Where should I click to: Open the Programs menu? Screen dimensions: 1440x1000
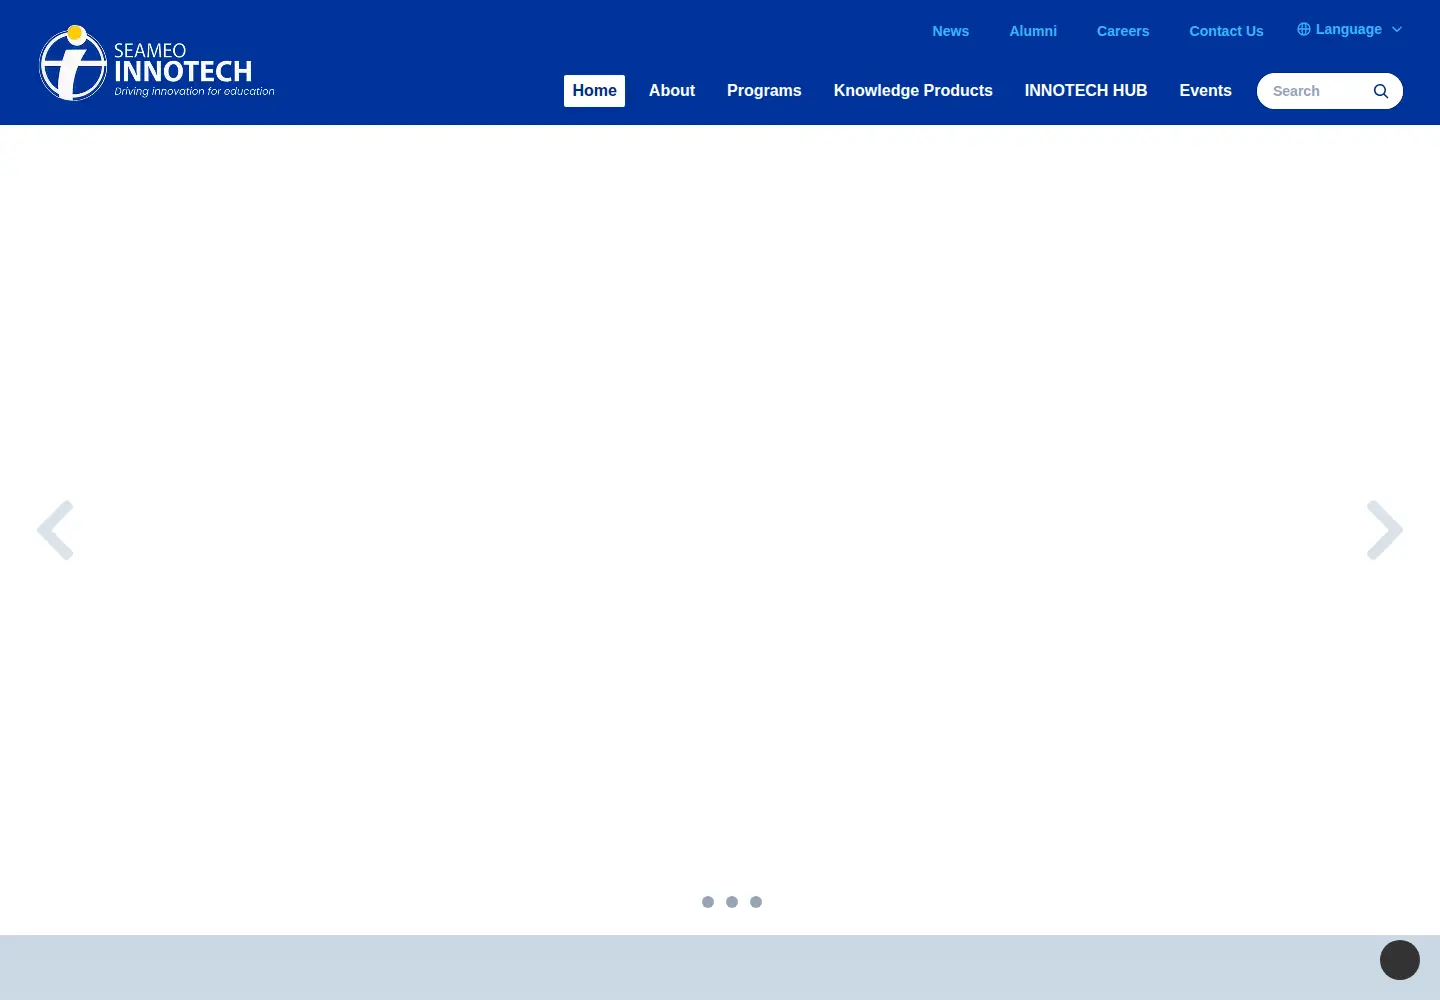tap(764, 91)
